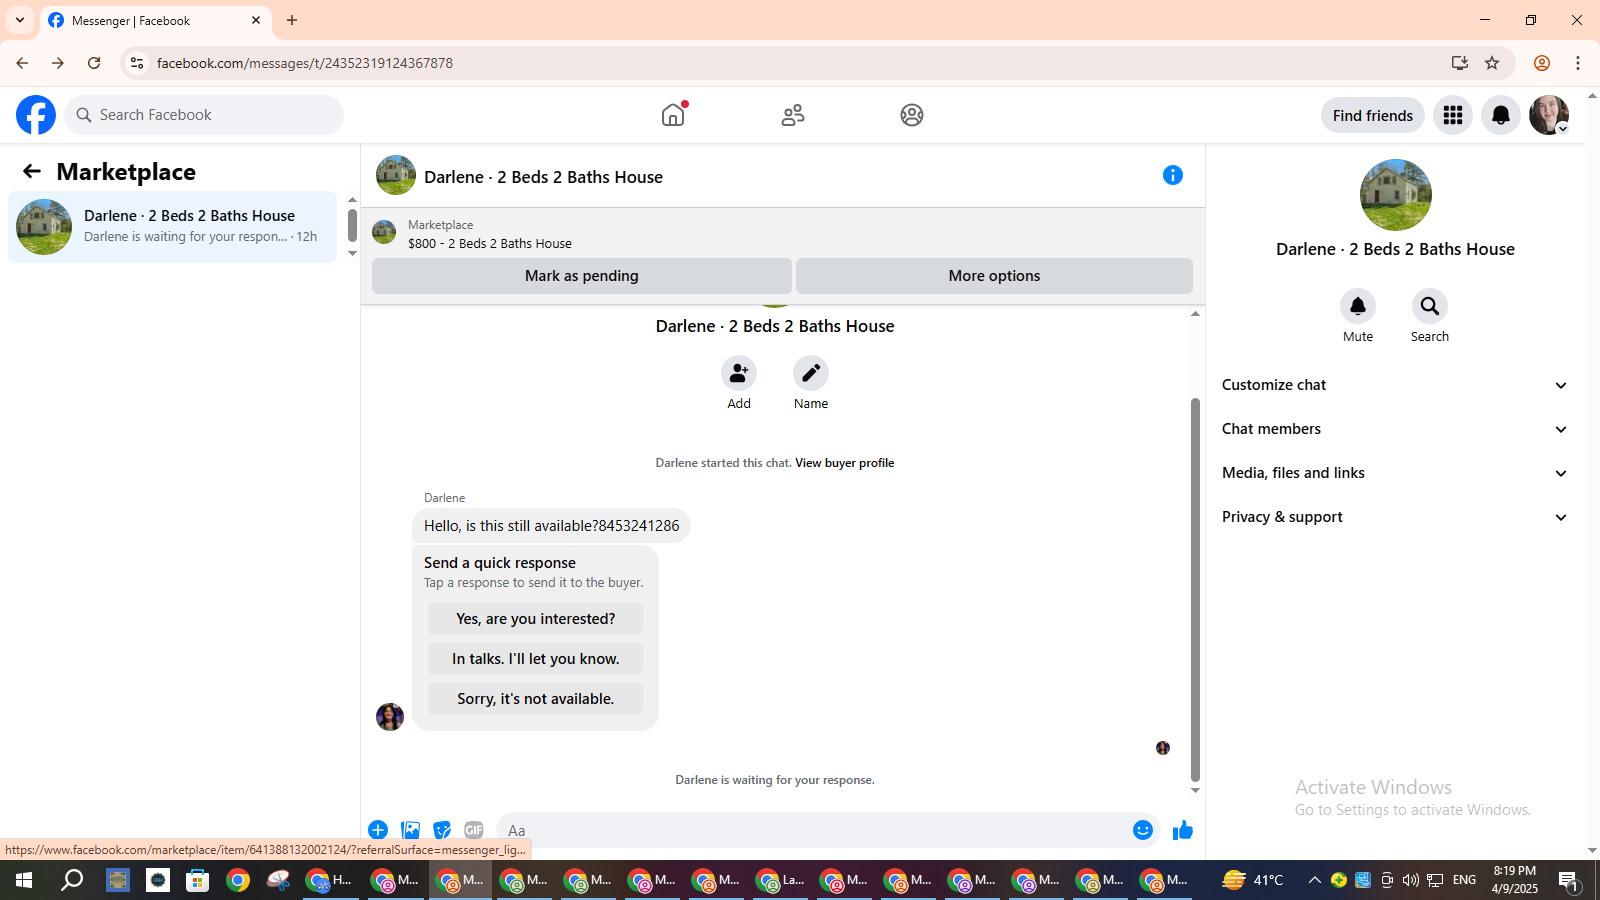This screenshot has width=1600, height=900.
Task: Edit the chat name with pencil icon
Action: pyautogui.click(x=811, y=373)
